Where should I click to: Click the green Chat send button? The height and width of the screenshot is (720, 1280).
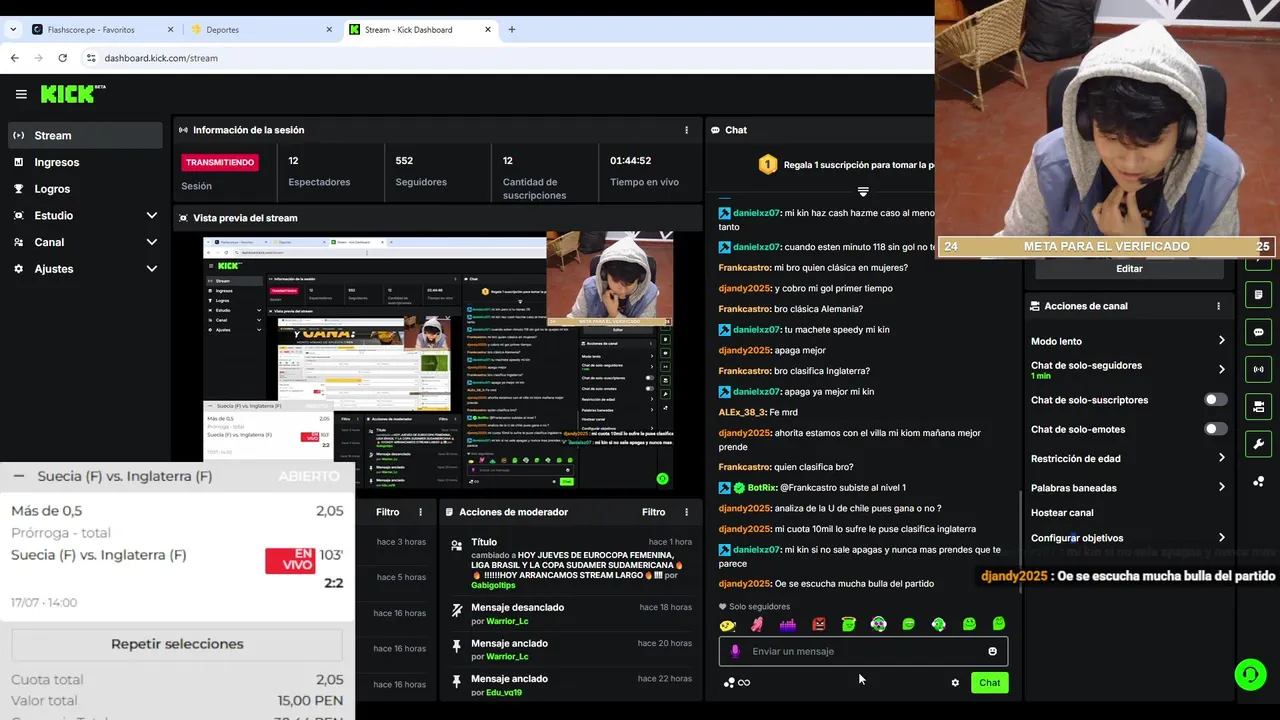point(989,683)
